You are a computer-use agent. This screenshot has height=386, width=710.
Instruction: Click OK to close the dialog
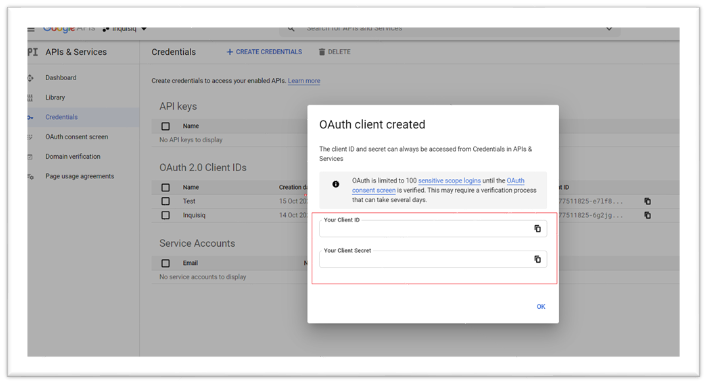pyautogui.click(x=541, y=307)
